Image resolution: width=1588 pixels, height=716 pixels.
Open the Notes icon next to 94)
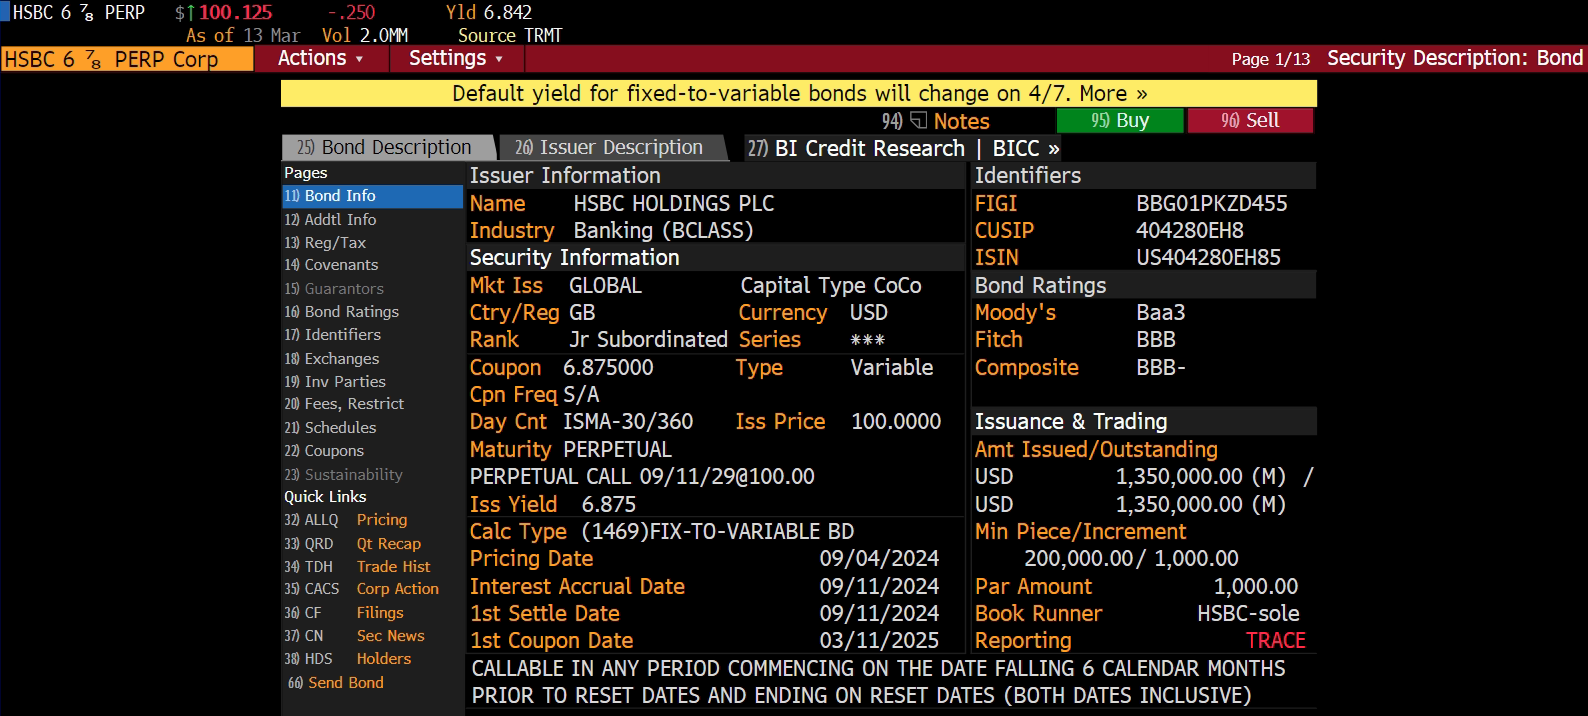click(x=919, y=121)
